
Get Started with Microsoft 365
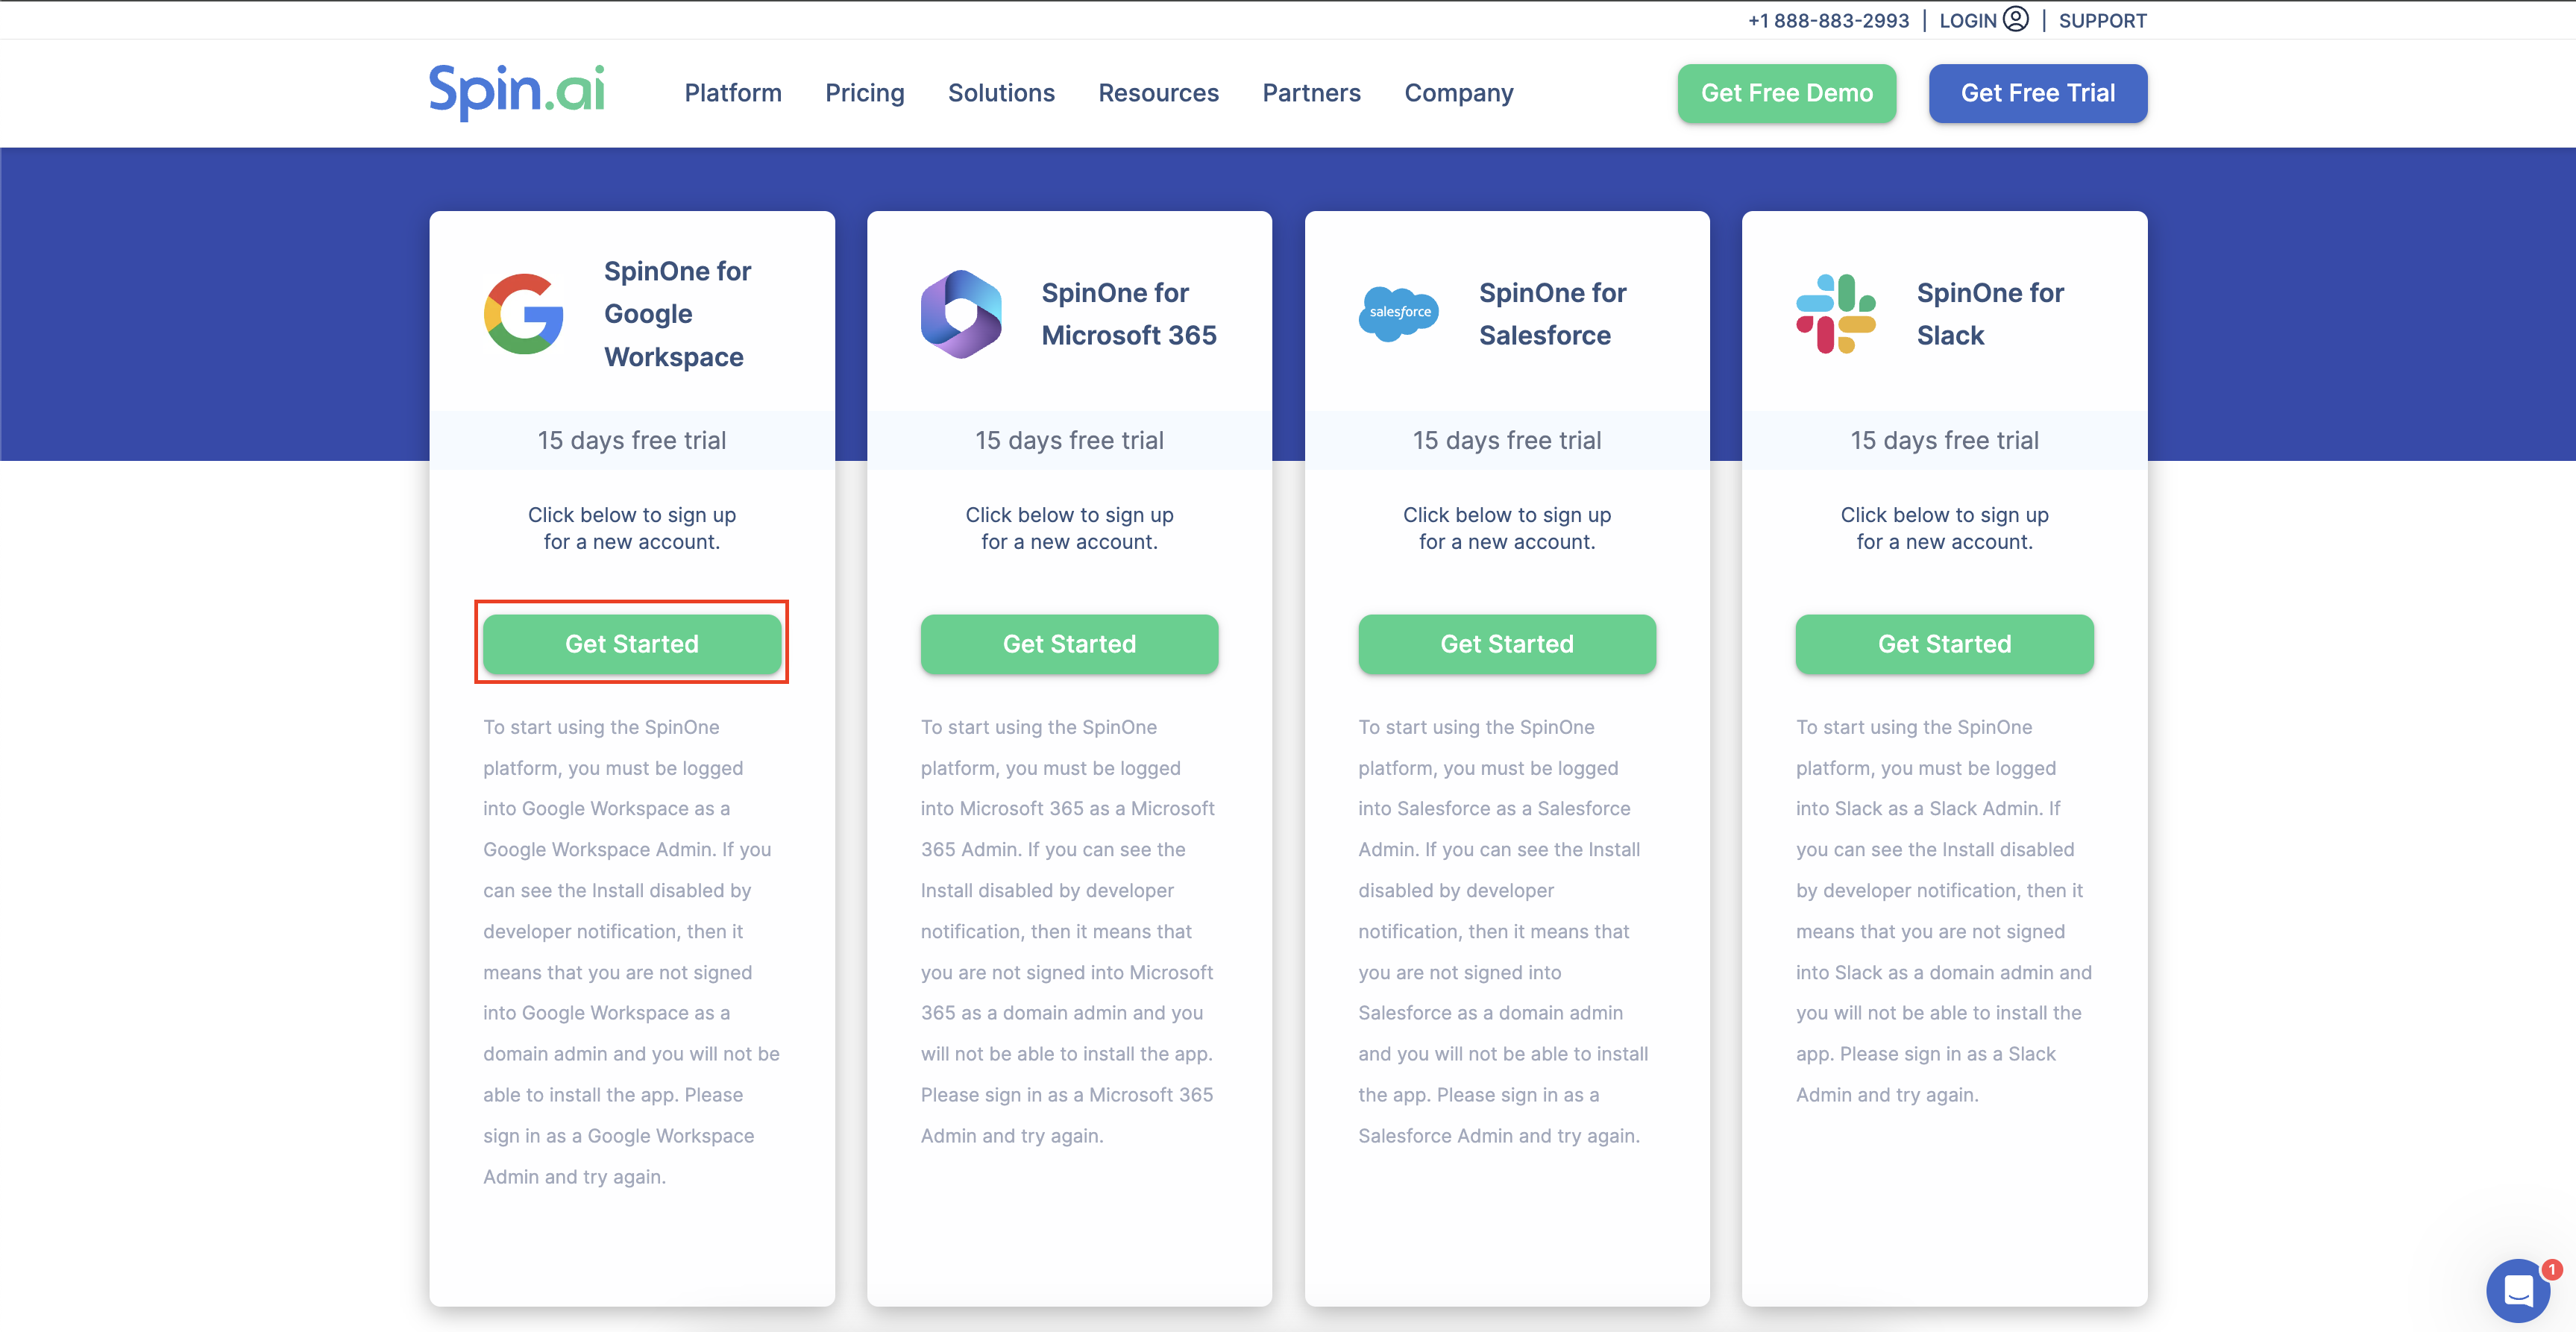(1069, 644)
